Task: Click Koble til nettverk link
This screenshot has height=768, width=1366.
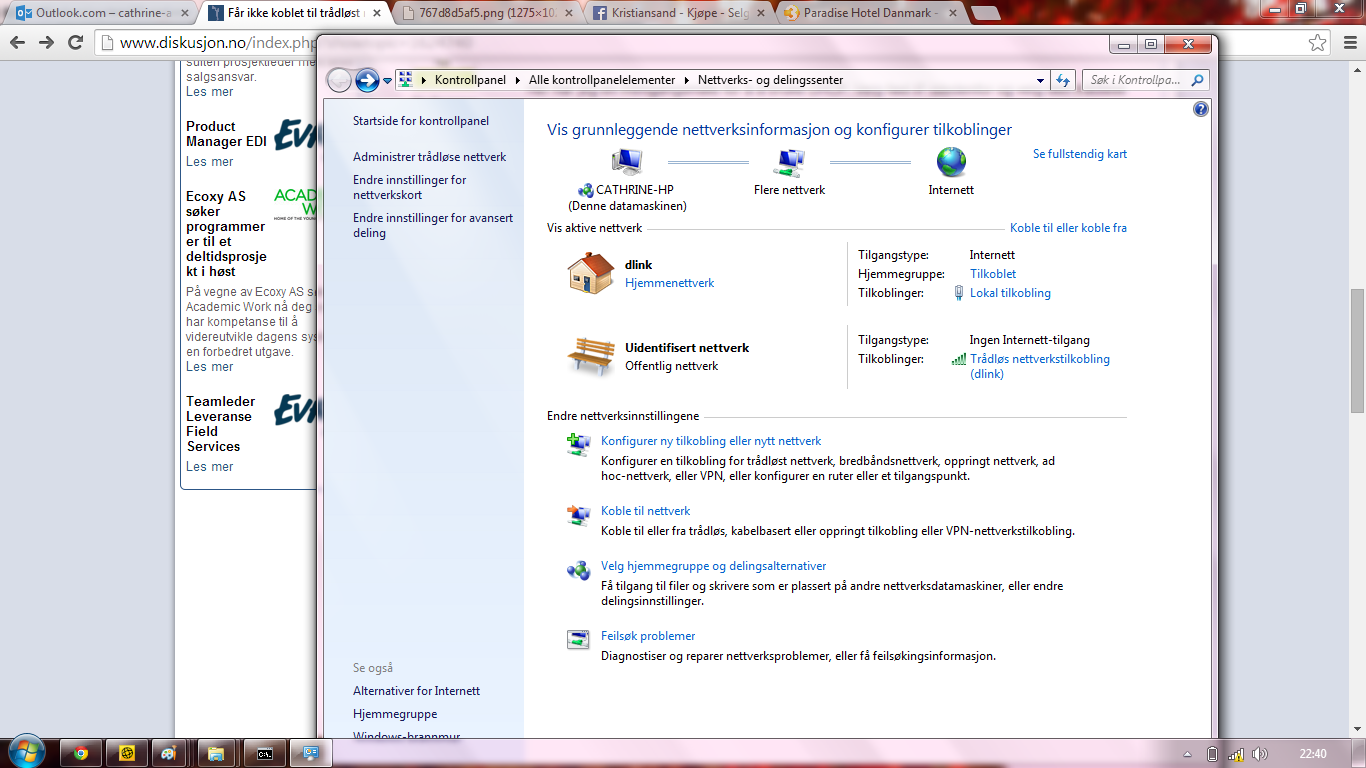Action: (646, 511)
